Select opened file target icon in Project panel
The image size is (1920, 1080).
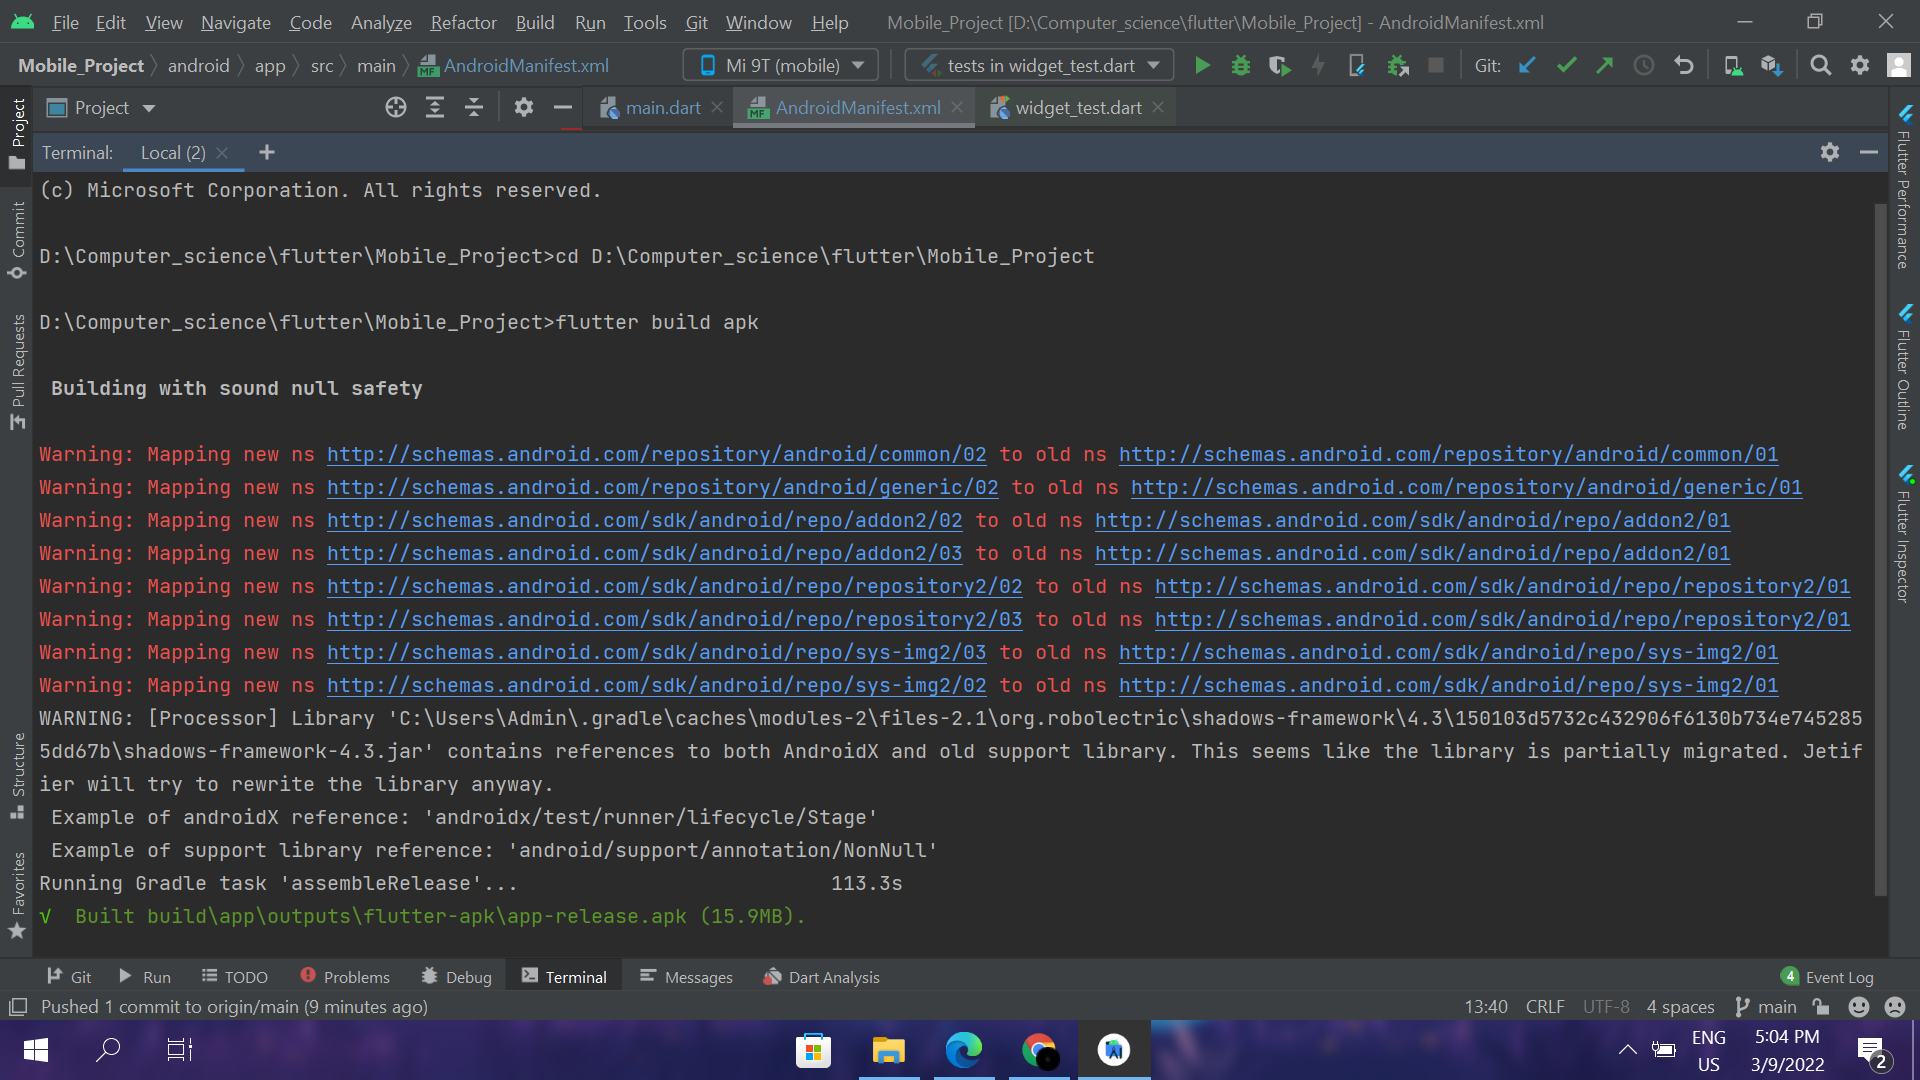[396, 108]
